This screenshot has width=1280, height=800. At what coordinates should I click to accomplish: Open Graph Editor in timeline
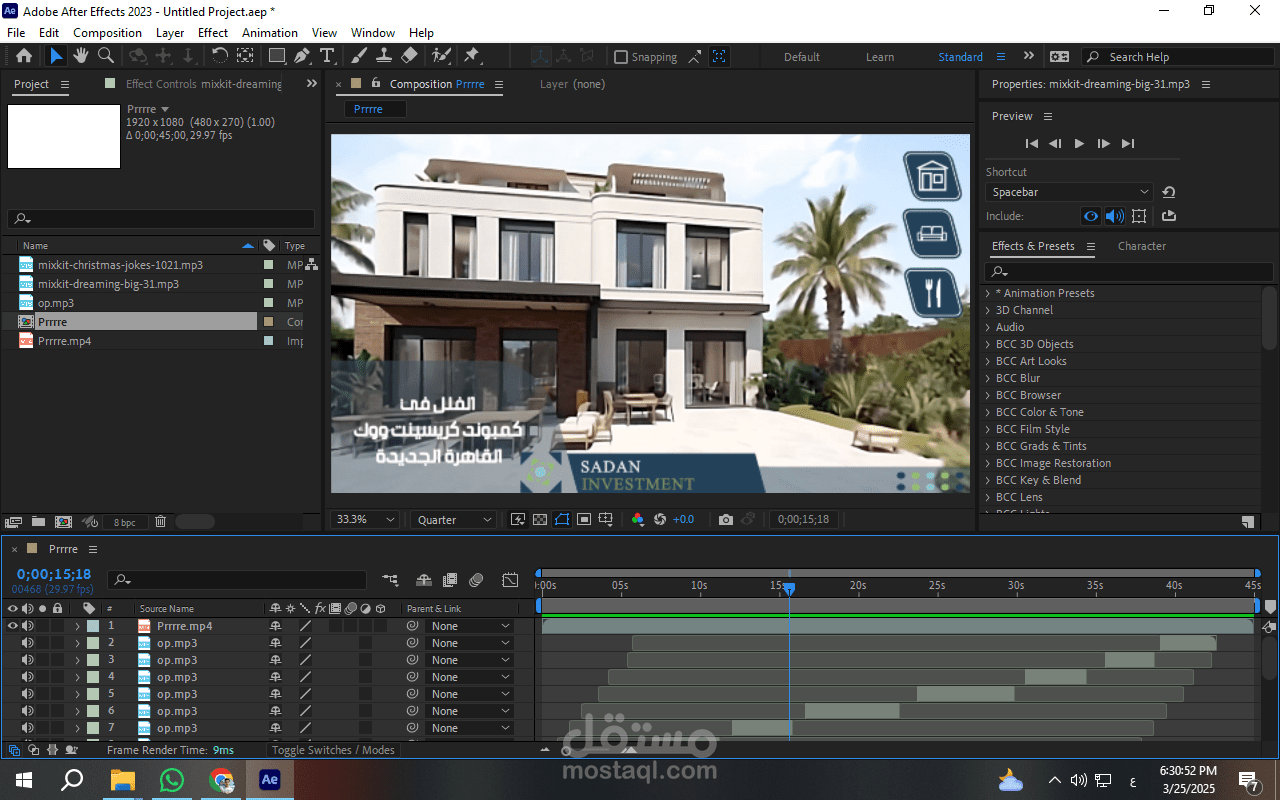point(510,580)
